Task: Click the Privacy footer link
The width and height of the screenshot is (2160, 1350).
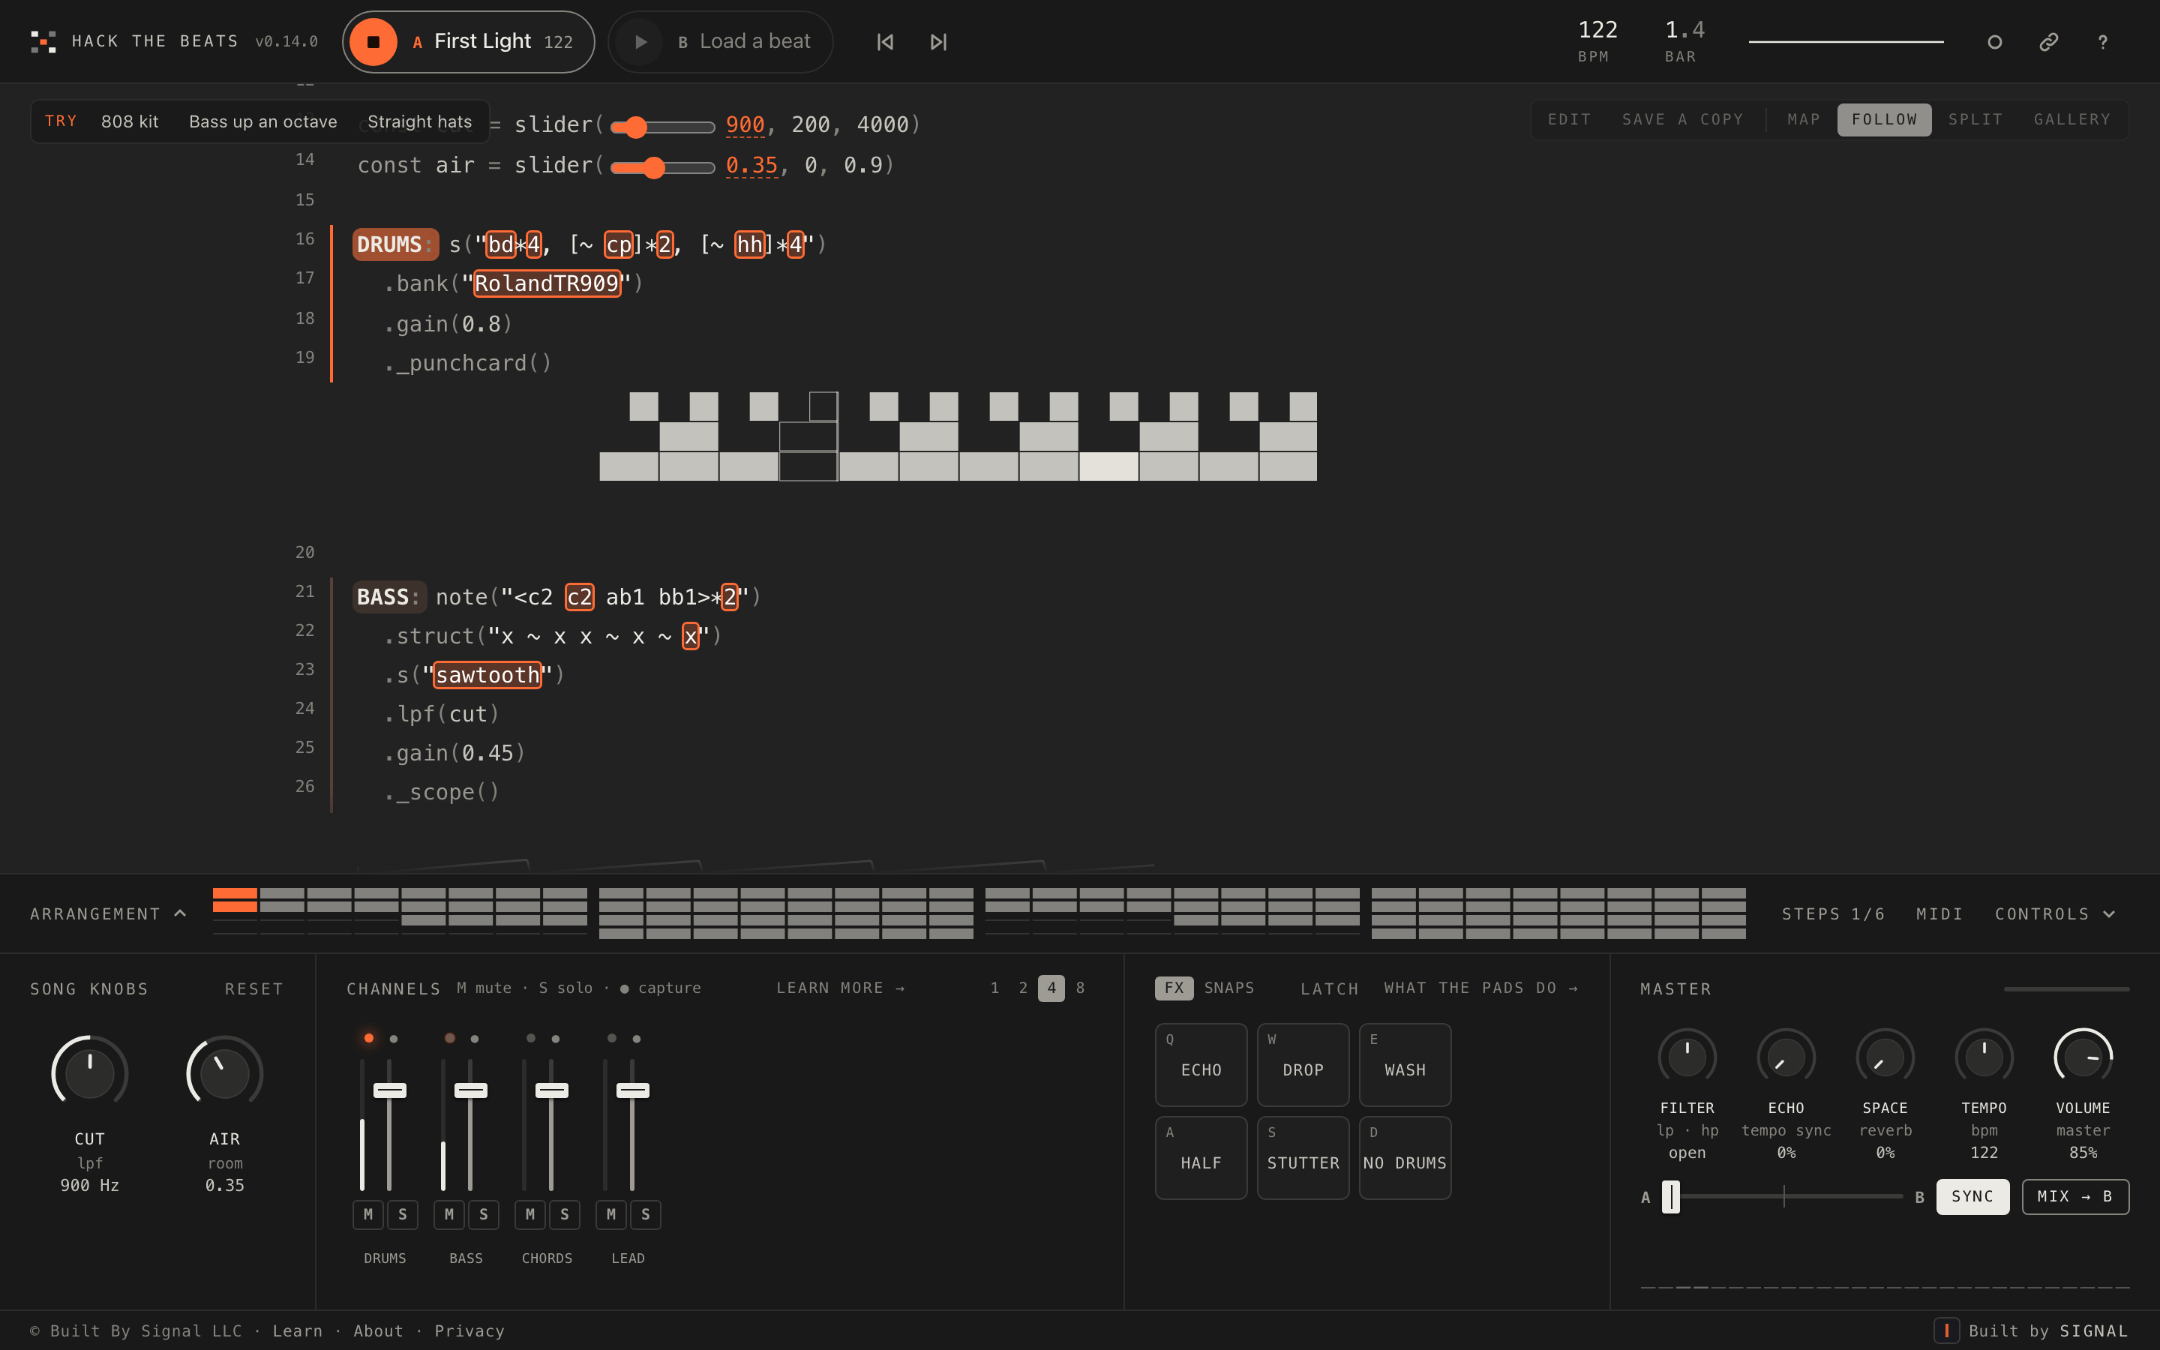Action: 469,1331
